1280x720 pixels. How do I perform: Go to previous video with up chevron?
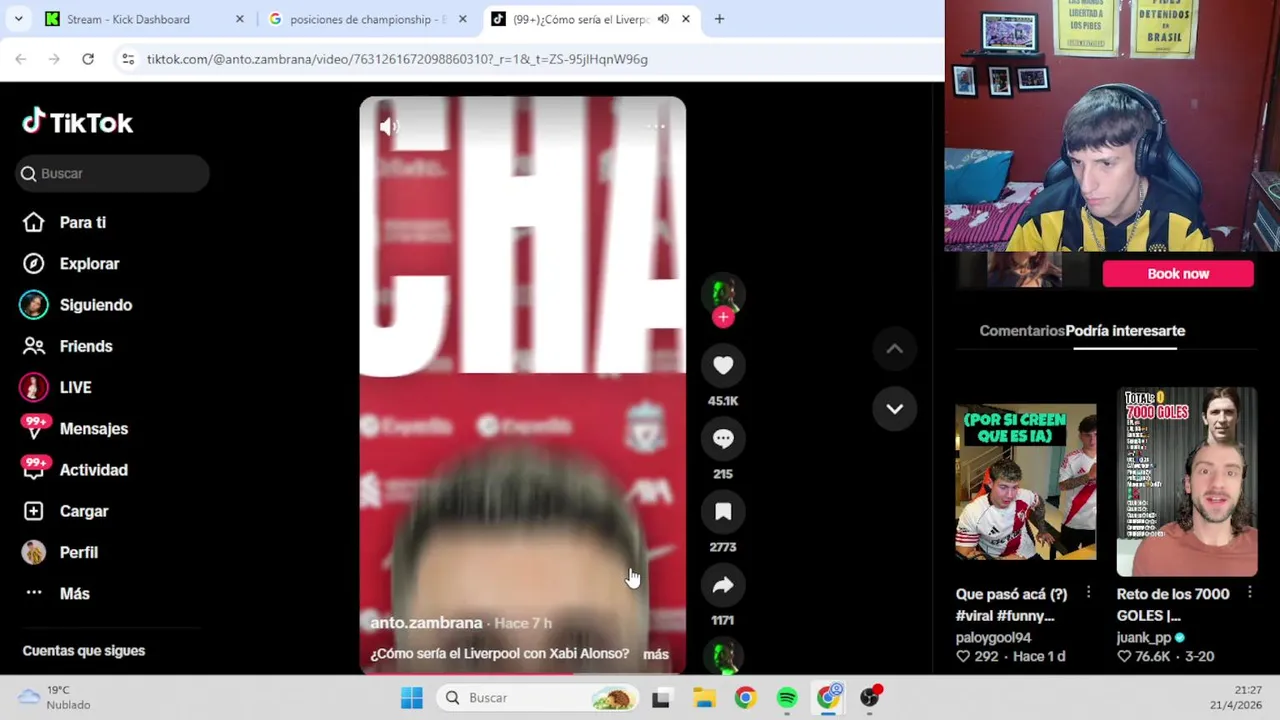[894, 349]
